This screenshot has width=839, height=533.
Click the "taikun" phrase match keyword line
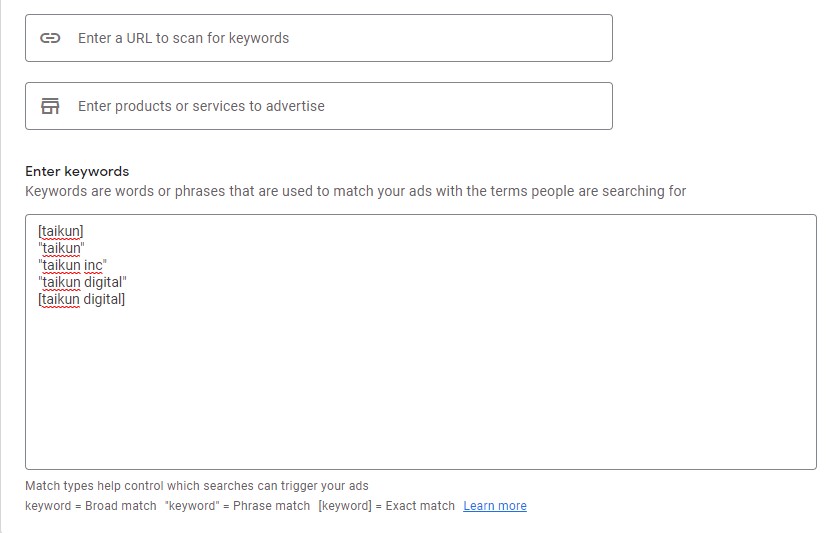click(x=61, y=248)
